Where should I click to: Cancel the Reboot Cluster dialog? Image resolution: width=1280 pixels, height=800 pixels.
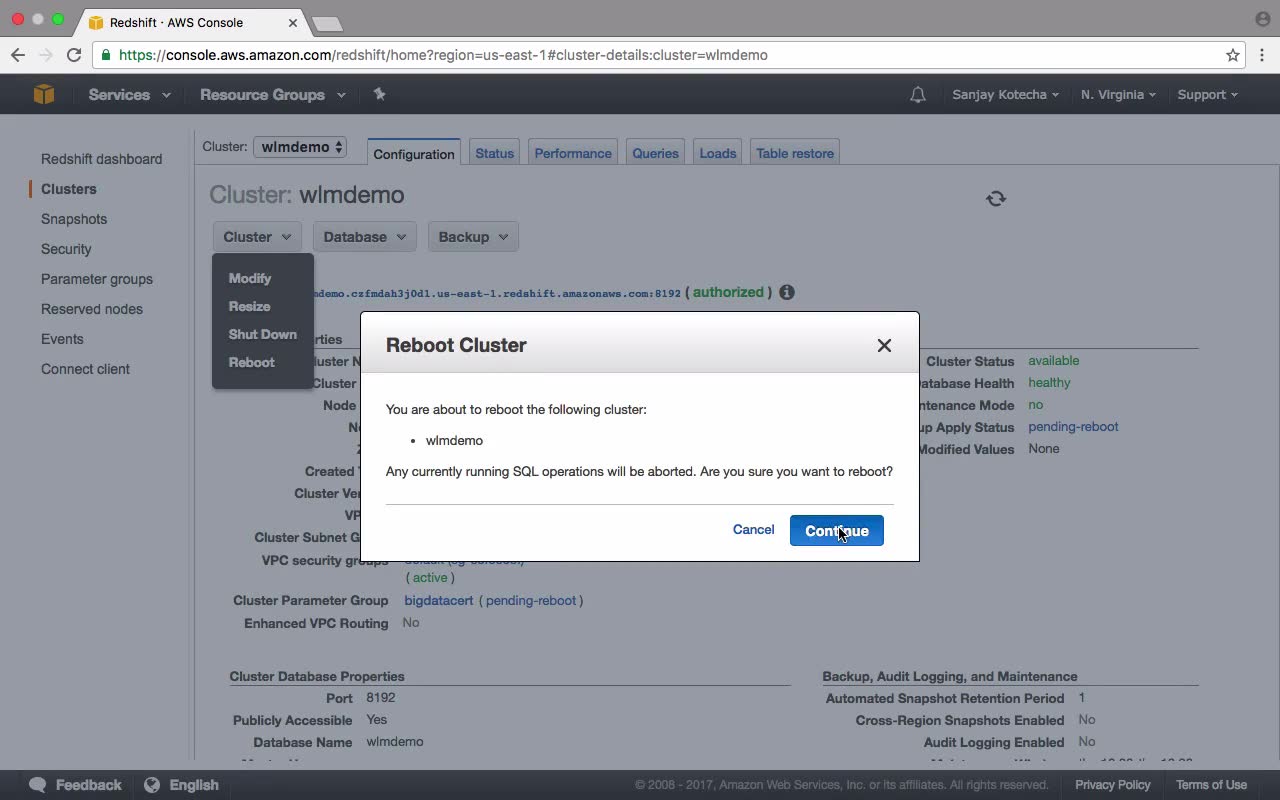tap(753, 530)
